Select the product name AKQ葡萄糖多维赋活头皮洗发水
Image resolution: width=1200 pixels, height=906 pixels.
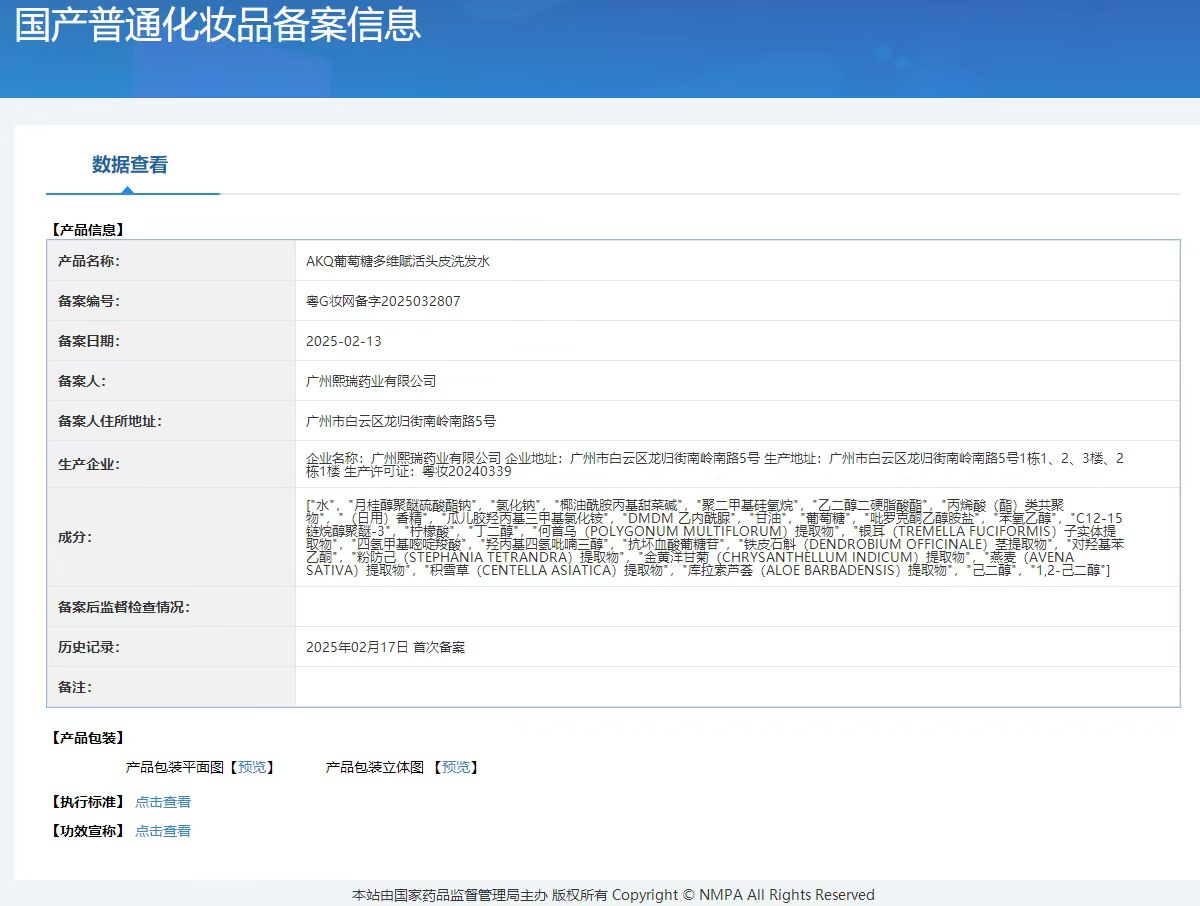click(398, 261)
